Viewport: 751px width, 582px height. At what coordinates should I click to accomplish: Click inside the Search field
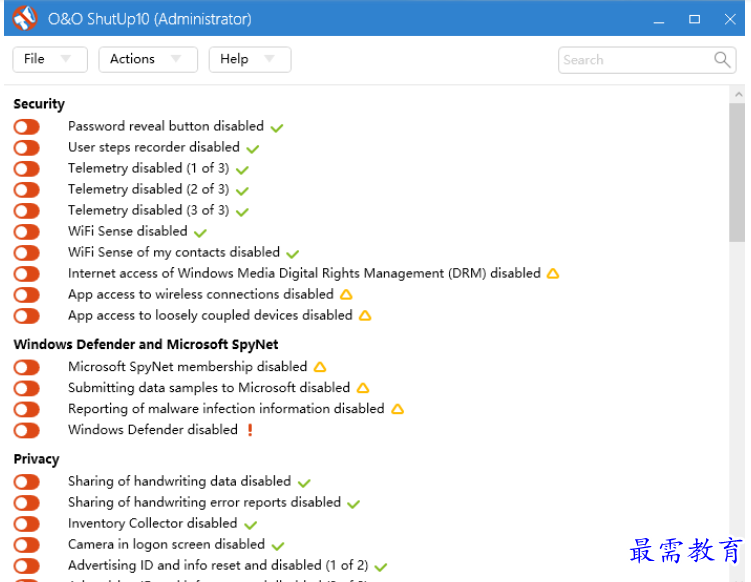point(647,60)
